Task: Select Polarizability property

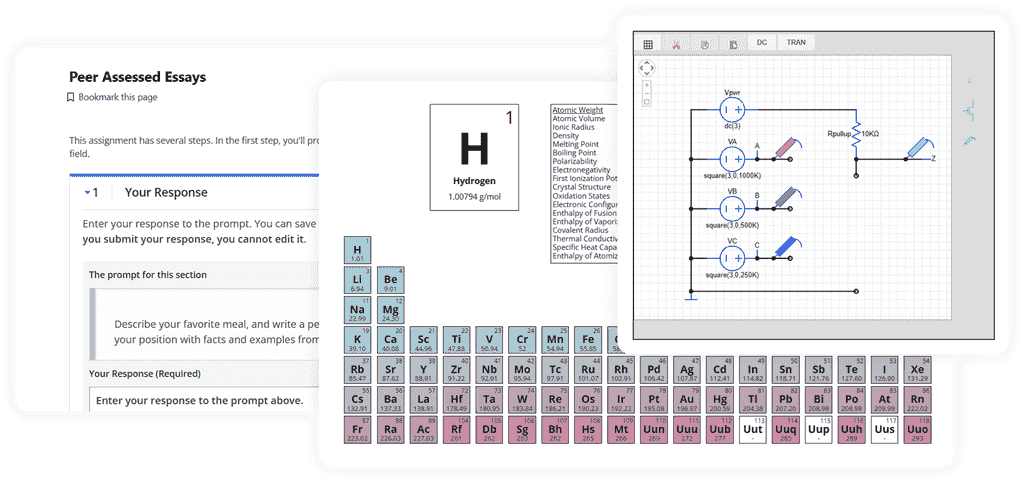Action: [575, 161]
